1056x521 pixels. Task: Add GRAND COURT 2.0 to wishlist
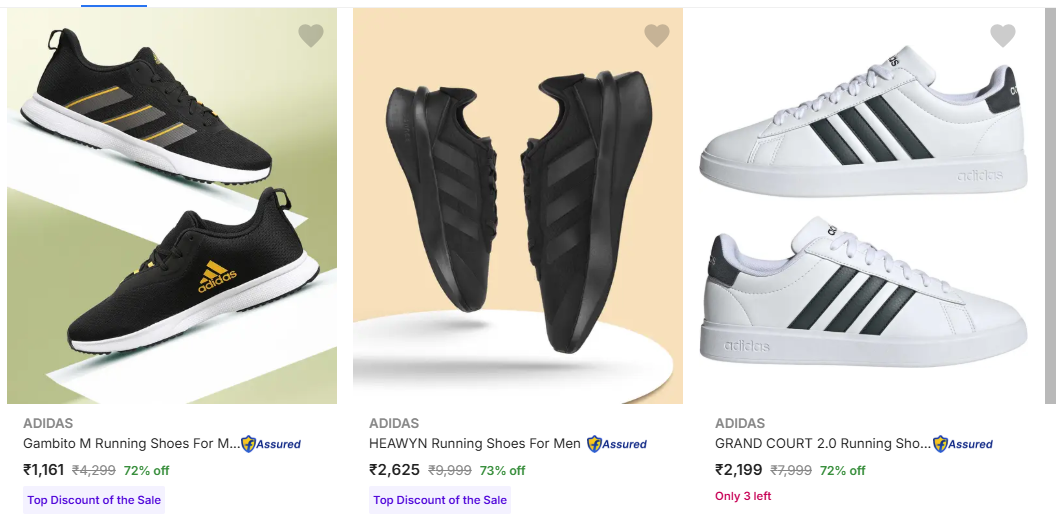point(1002,36)
